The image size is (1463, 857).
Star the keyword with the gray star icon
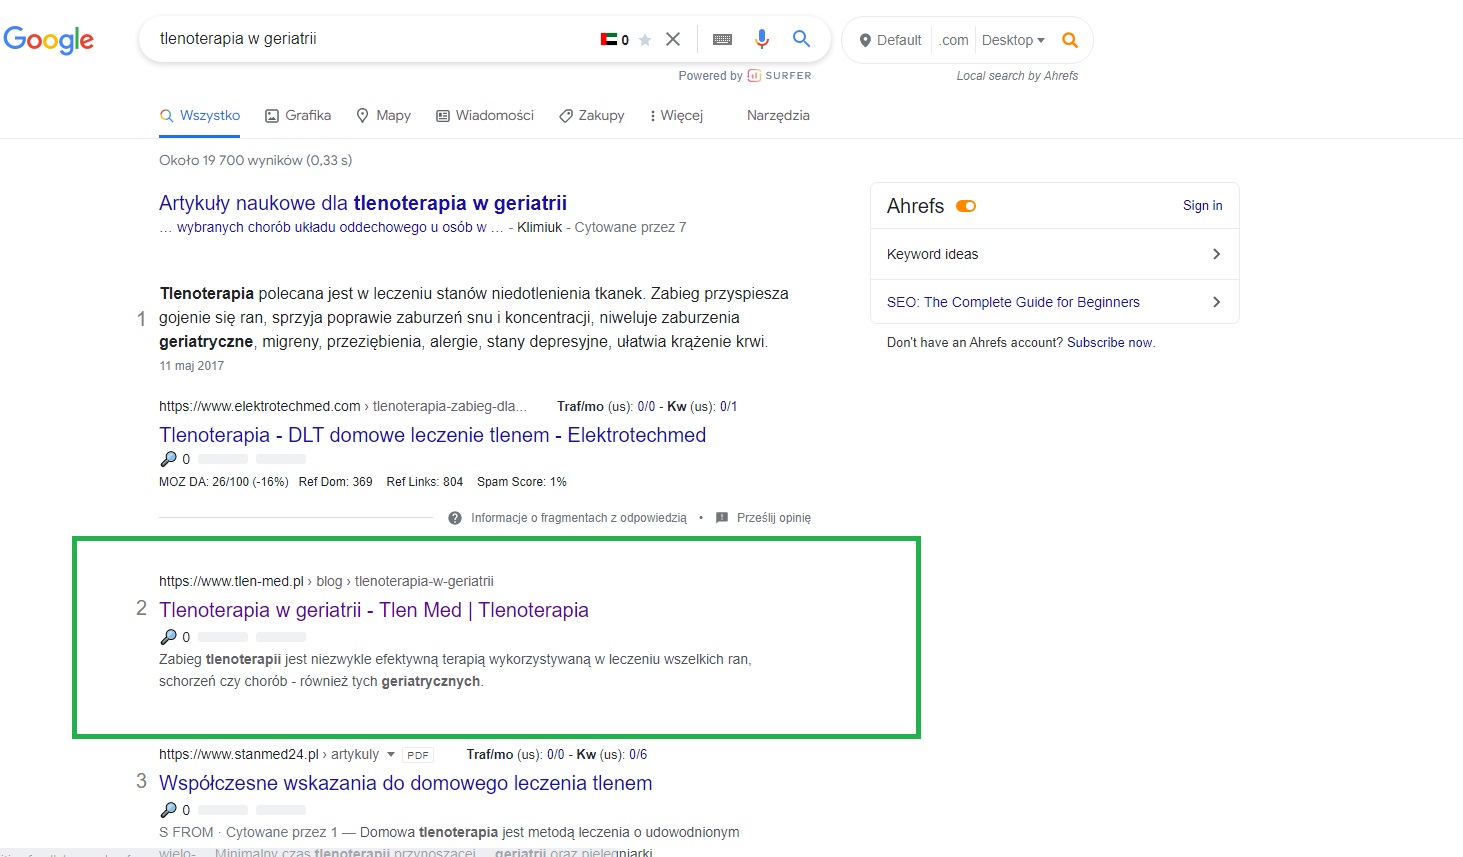coord(645,40)
